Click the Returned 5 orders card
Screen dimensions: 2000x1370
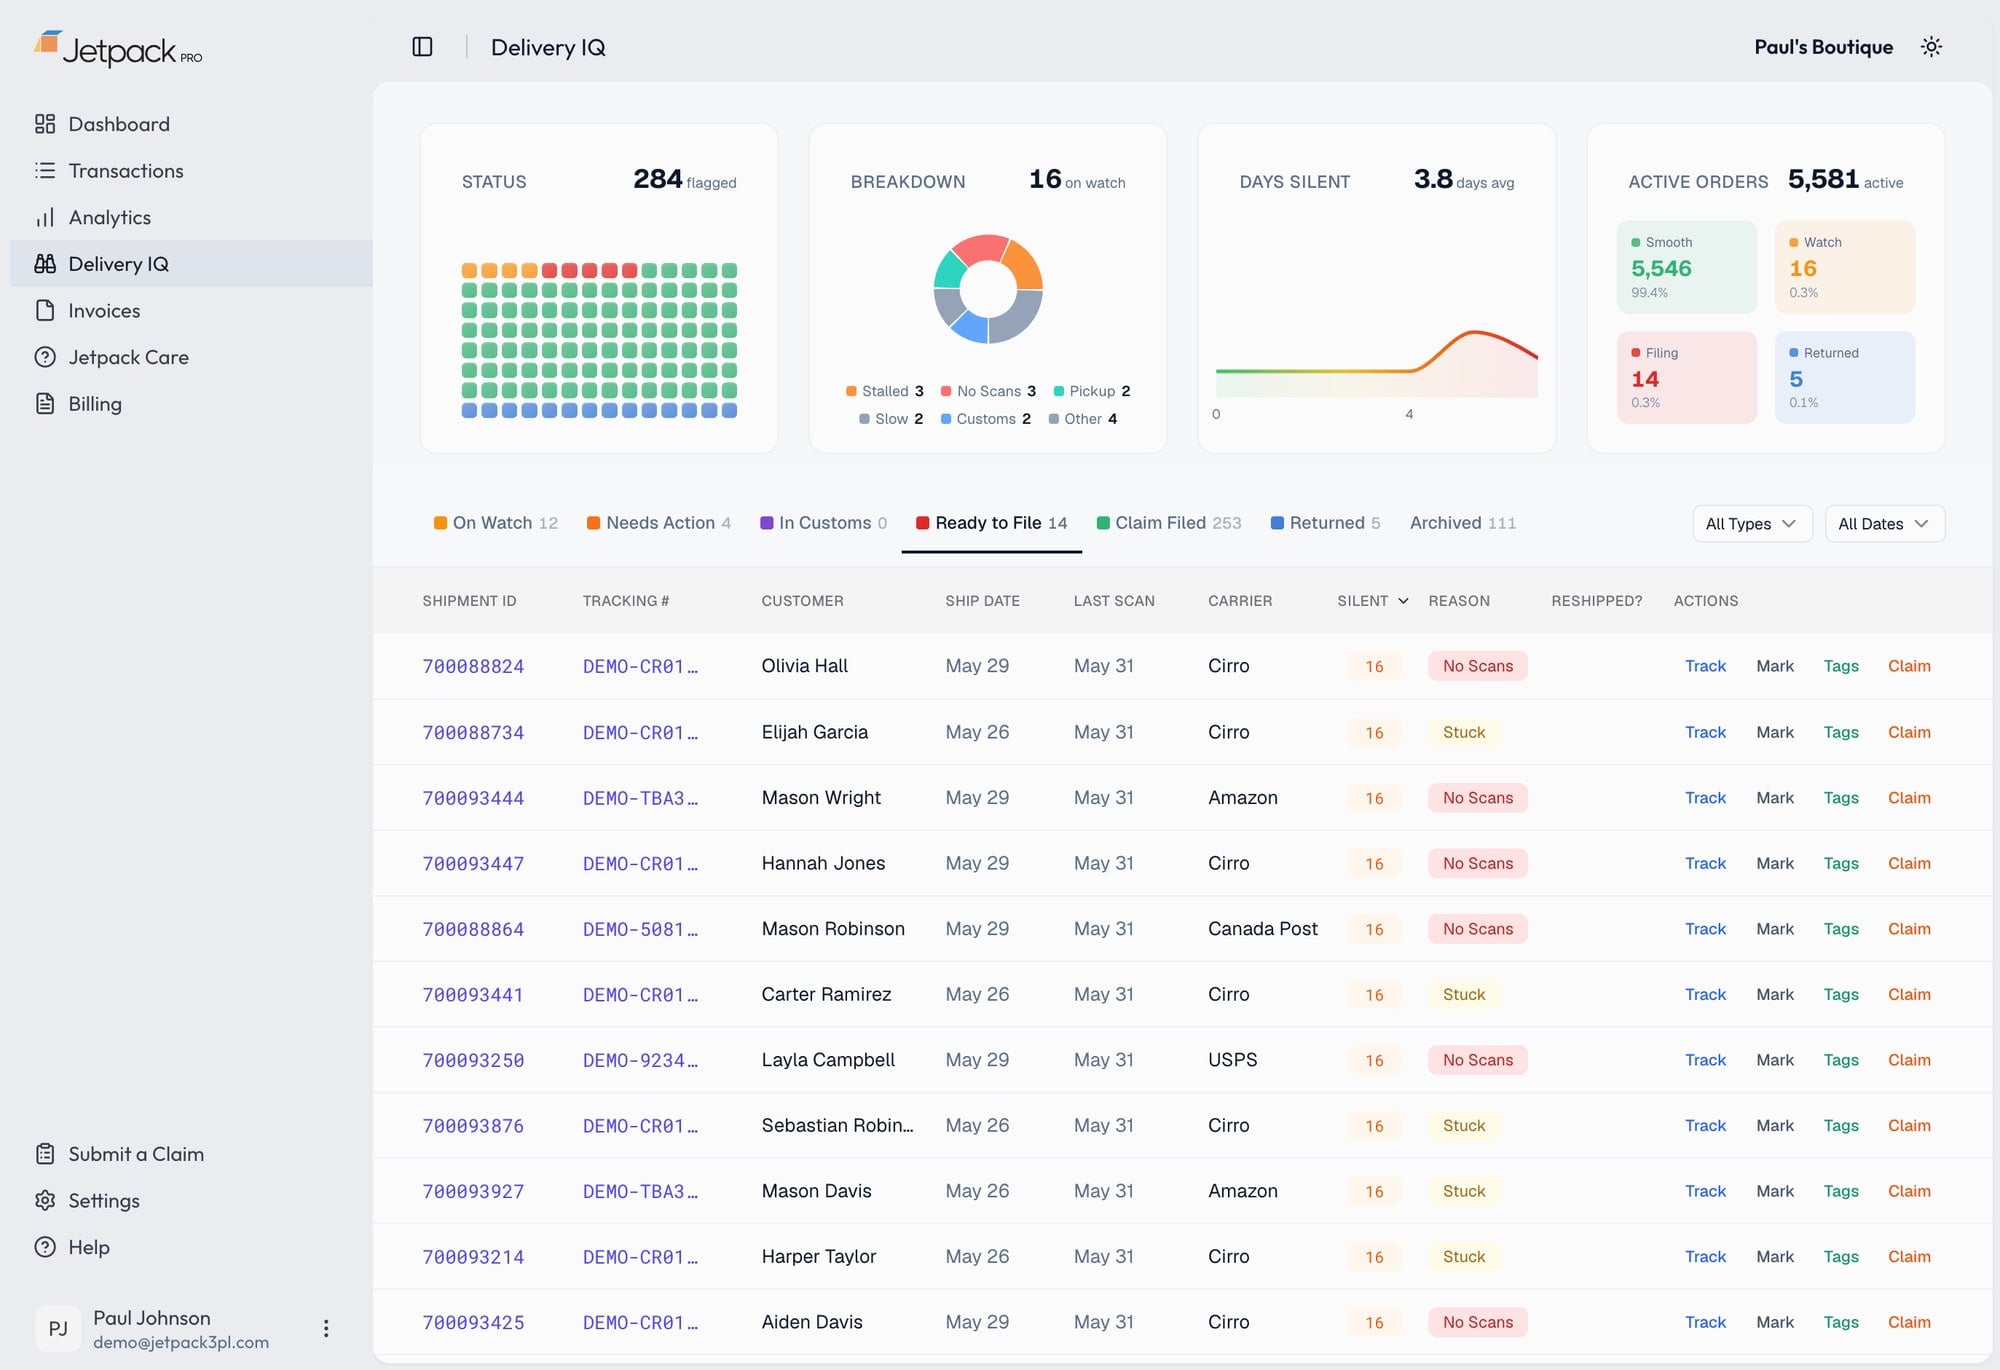1844,377
